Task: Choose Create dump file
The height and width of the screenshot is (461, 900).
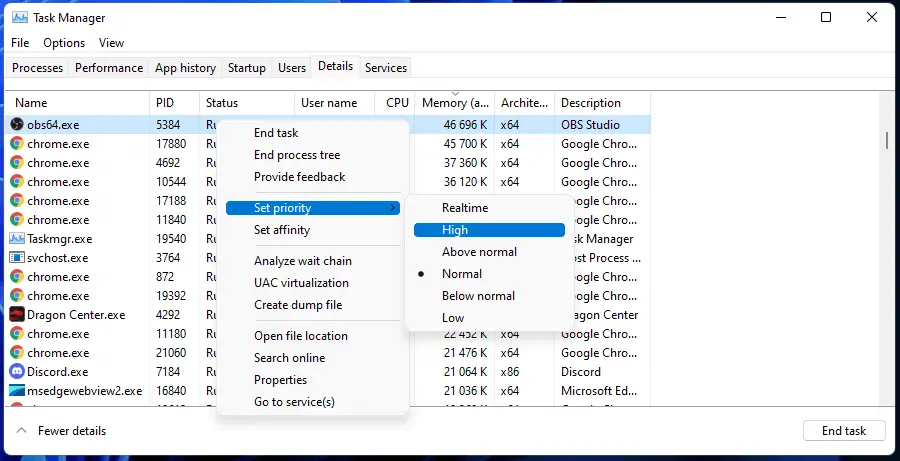Action: click(313, 305)
